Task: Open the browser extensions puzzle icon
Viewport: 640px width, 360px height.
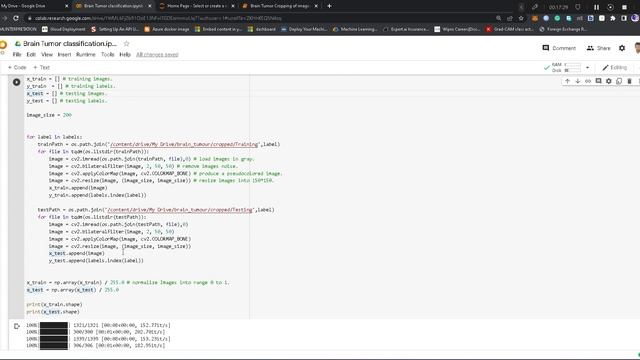Action: click(x=613, y=18)
